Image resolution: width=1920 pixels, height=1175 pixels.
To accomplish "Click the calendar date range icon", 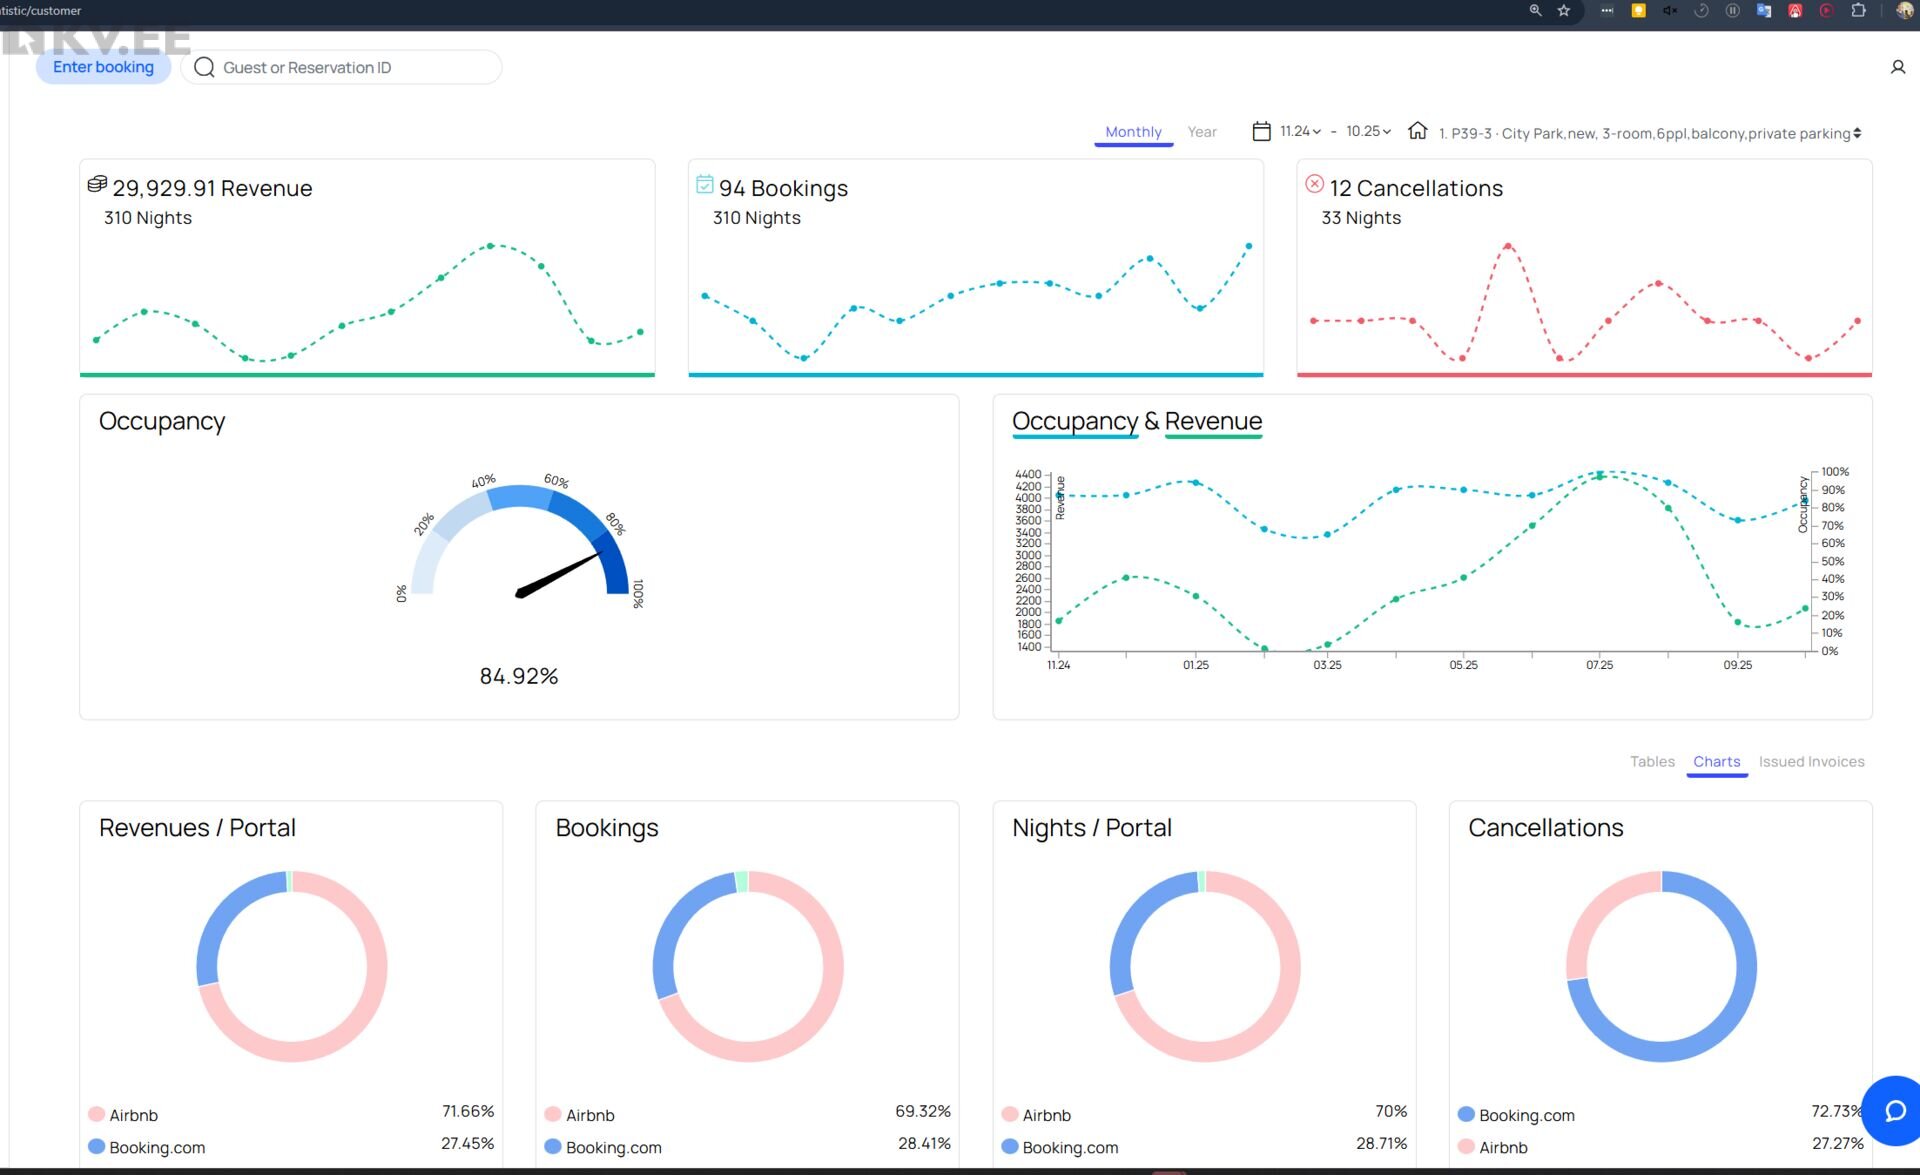I will (1261, 131).
